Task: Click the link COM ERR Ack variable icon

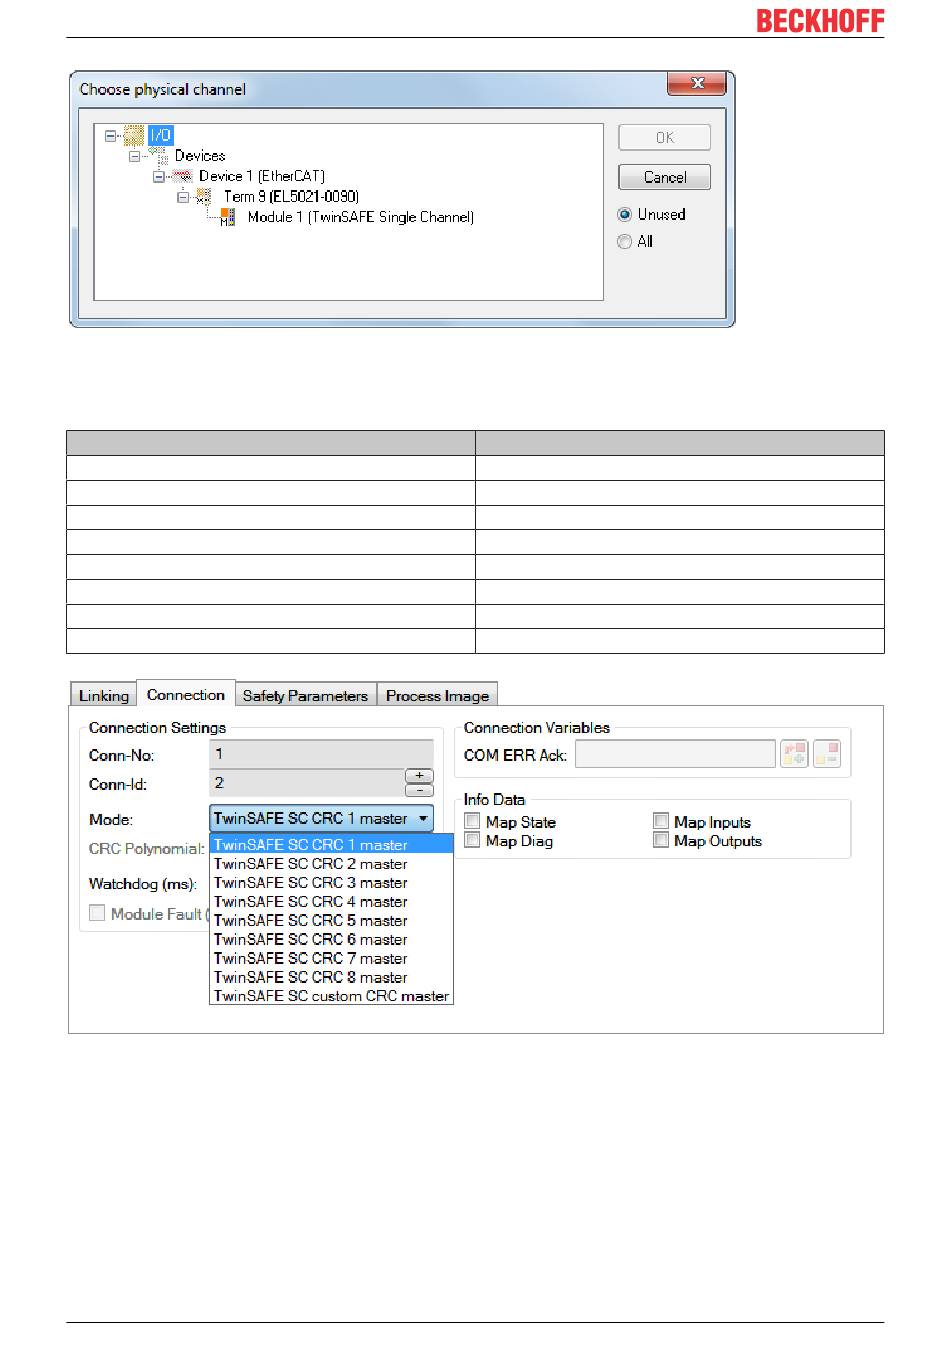Action: [x=794, y=754]
